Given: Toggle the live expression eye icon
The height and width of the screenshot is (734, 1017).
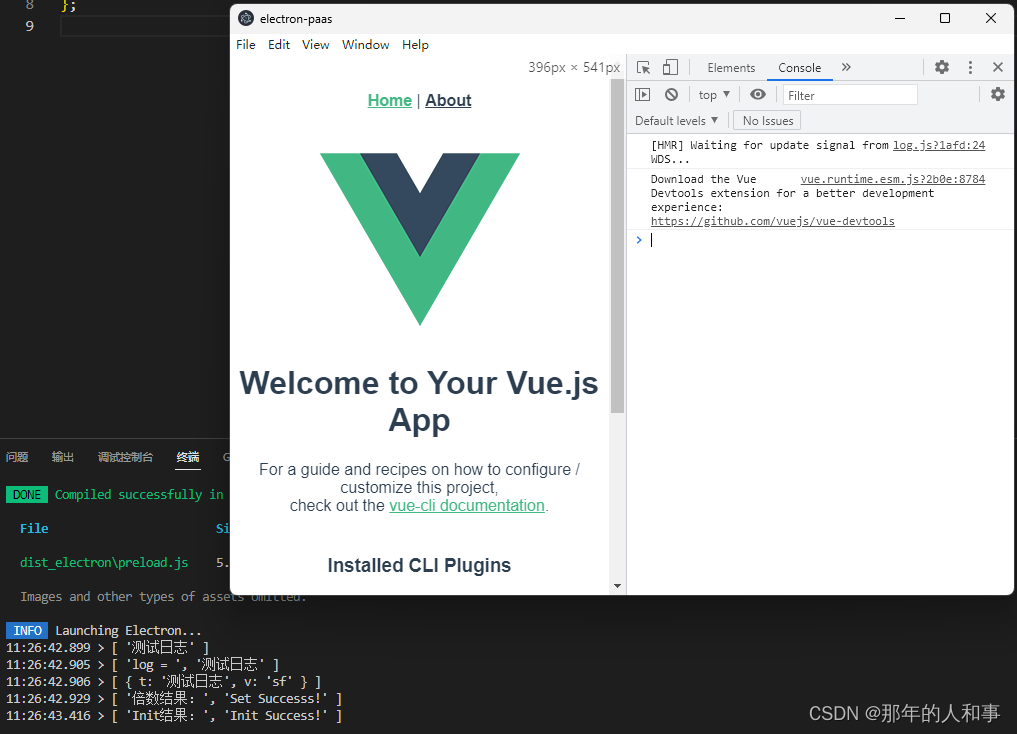Looking at the screenshot, I should click(757, 94).
